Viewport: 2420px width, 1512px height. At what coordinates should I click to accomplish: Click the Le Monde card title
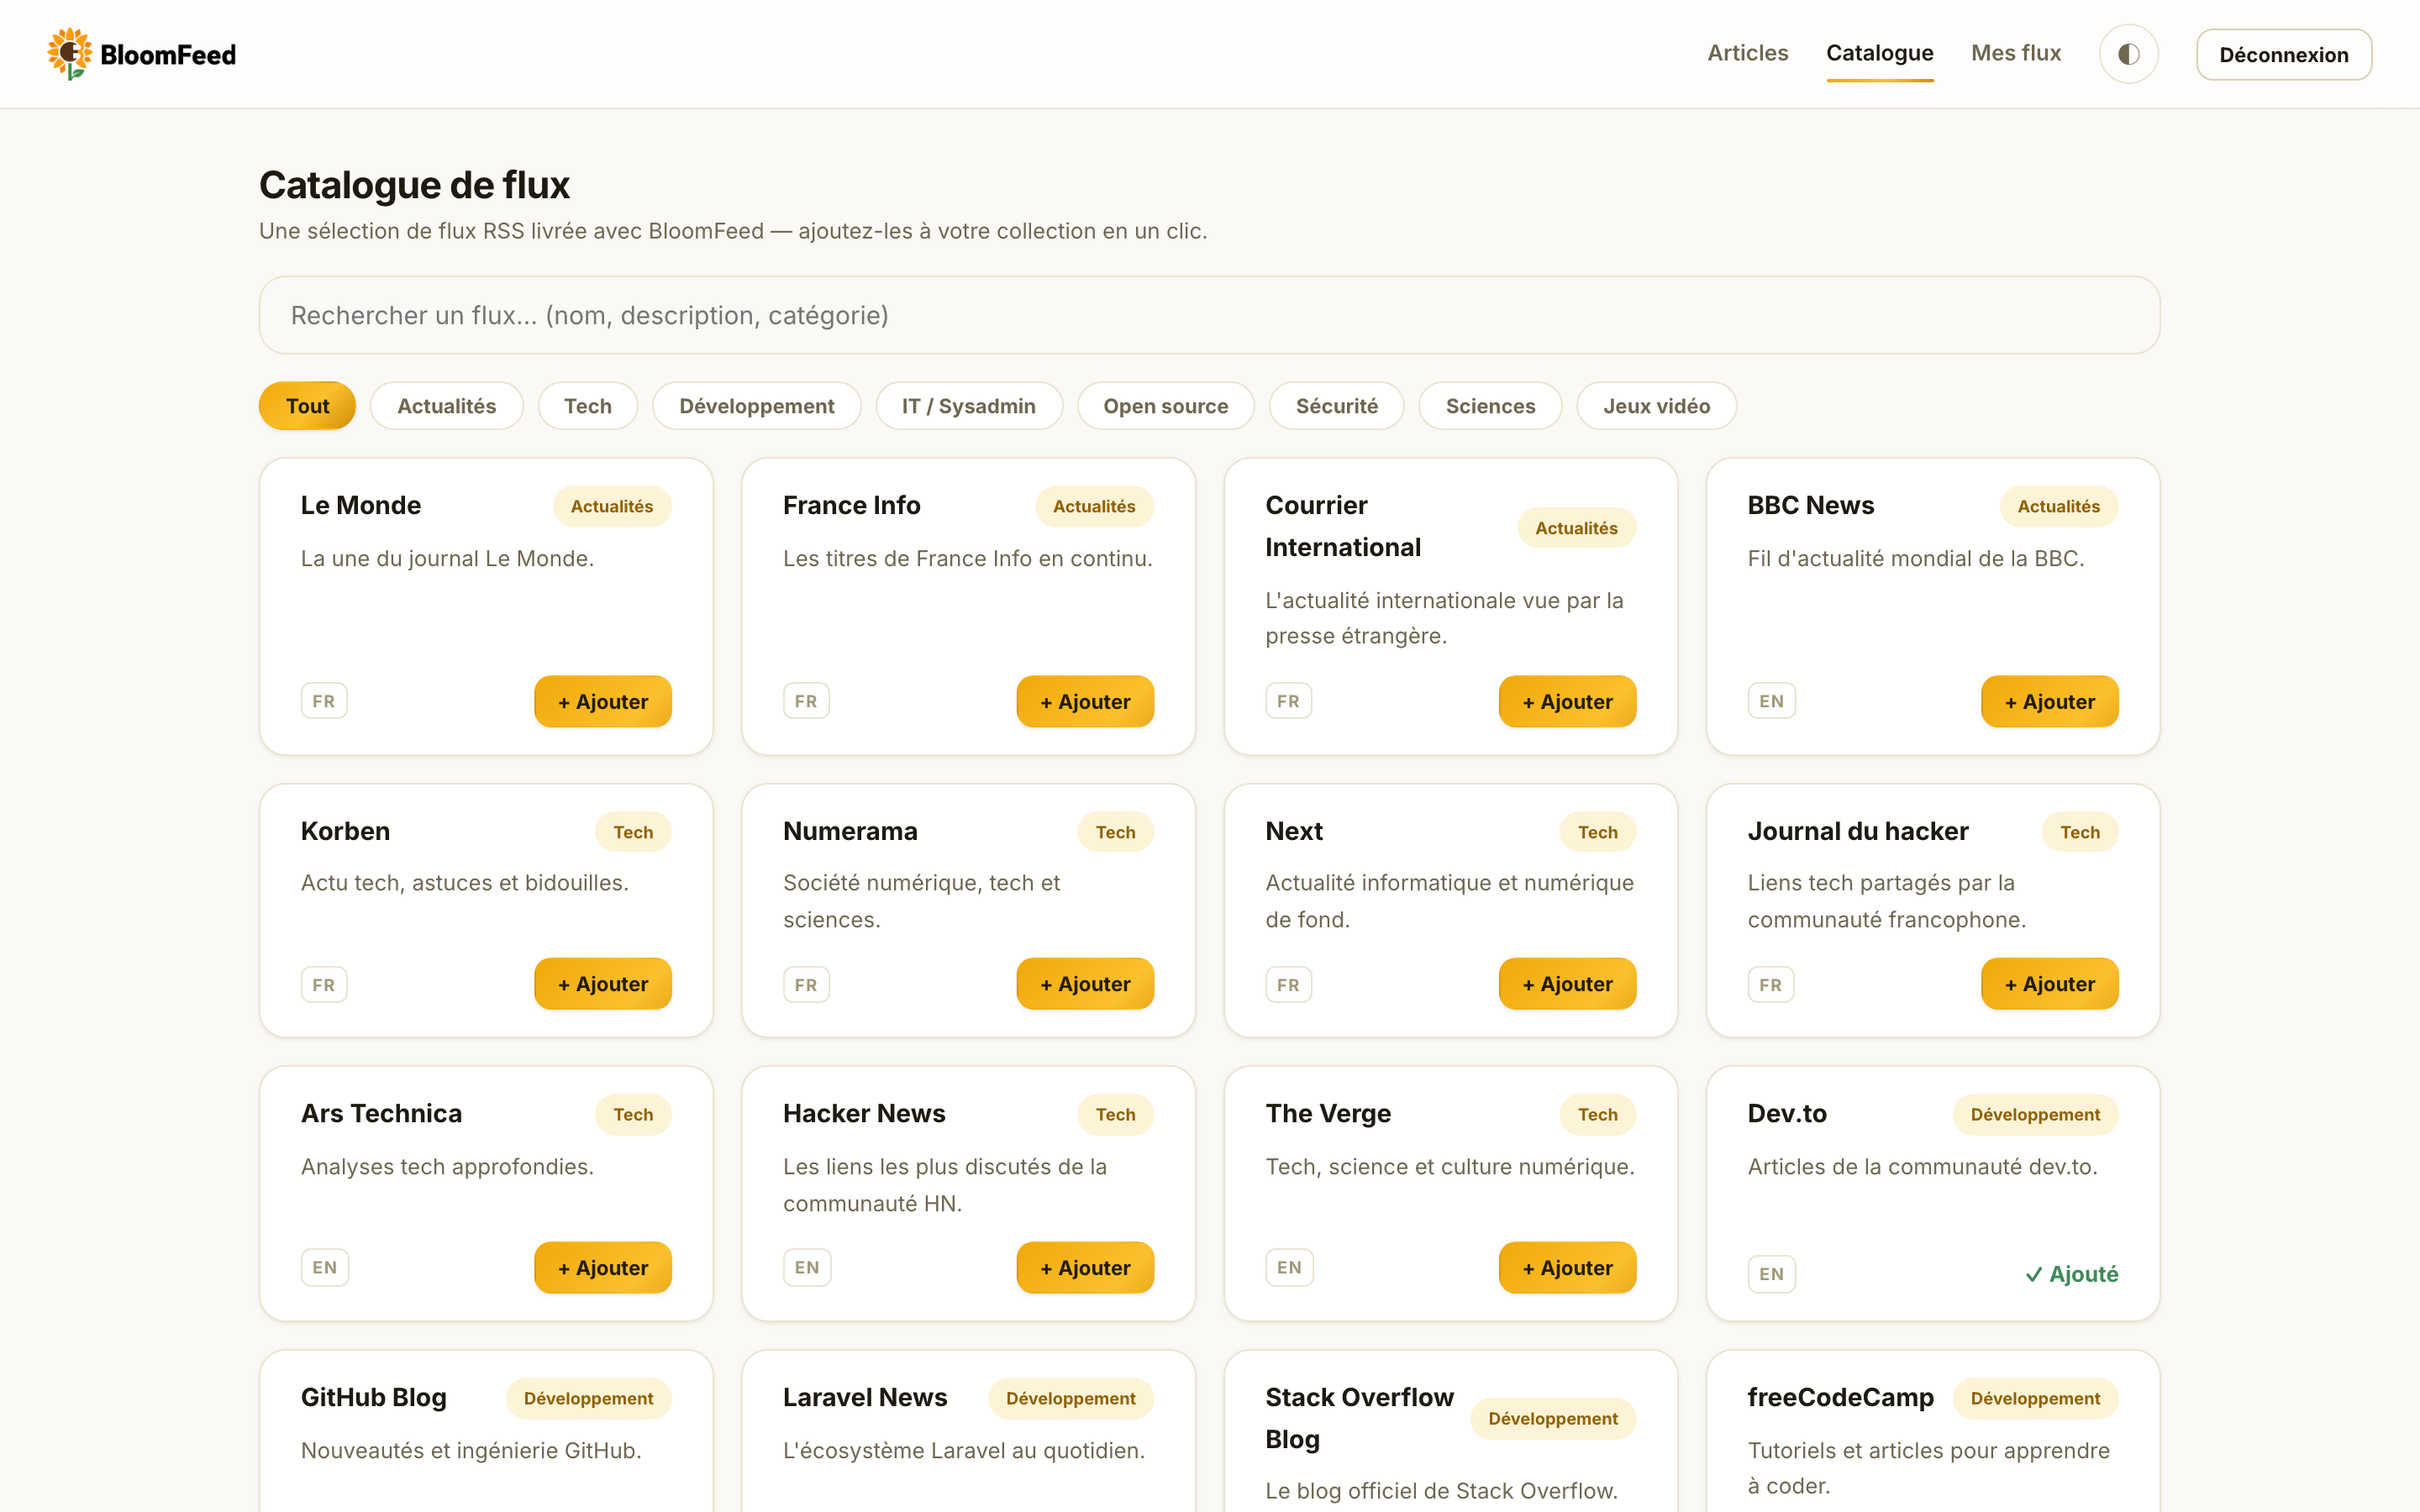click(x=361, y=505)
